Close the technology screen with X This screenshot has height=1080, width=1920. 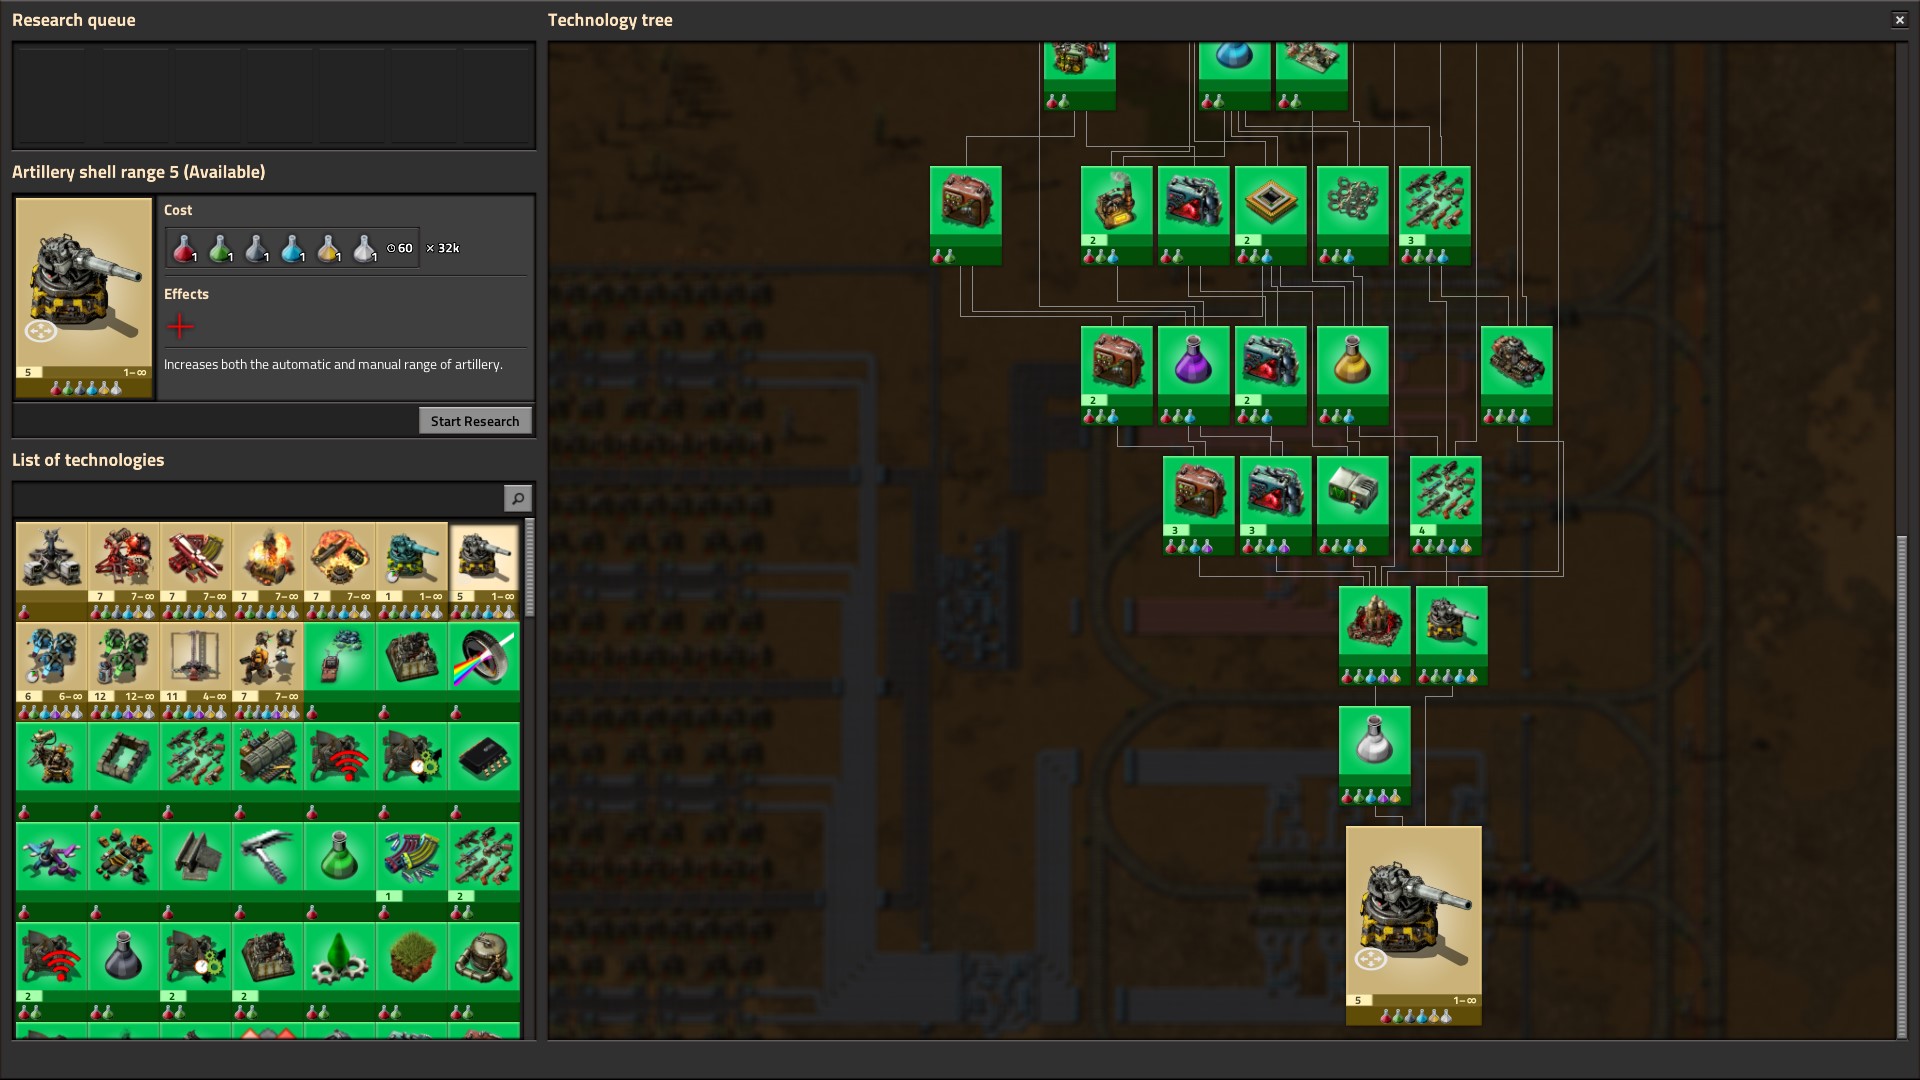[1899, 20]
